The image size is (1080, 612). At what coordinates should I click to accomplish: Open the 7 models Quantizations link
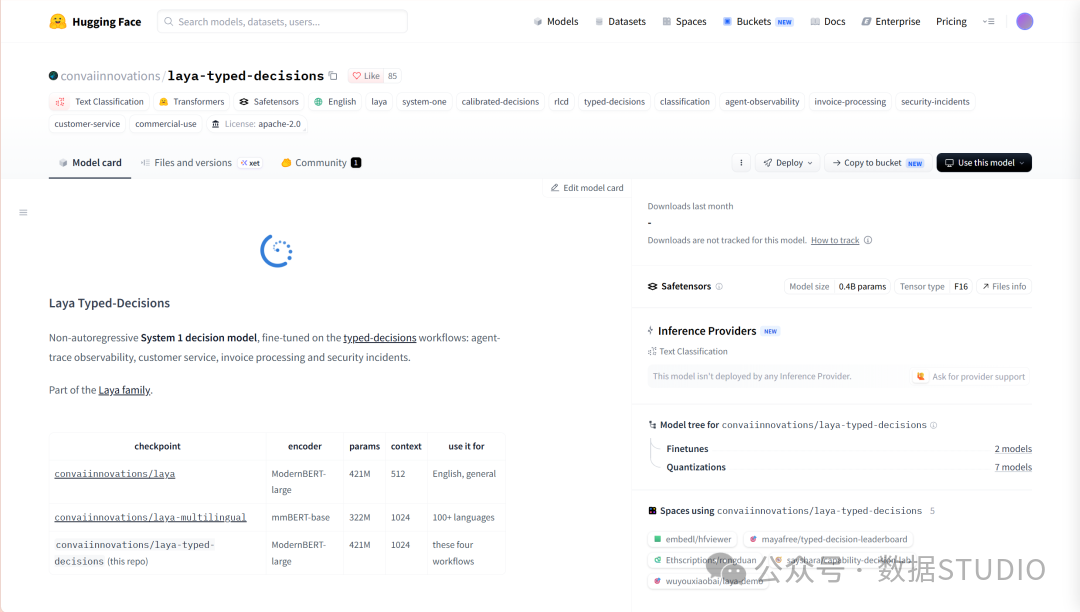click(1013, 467)
